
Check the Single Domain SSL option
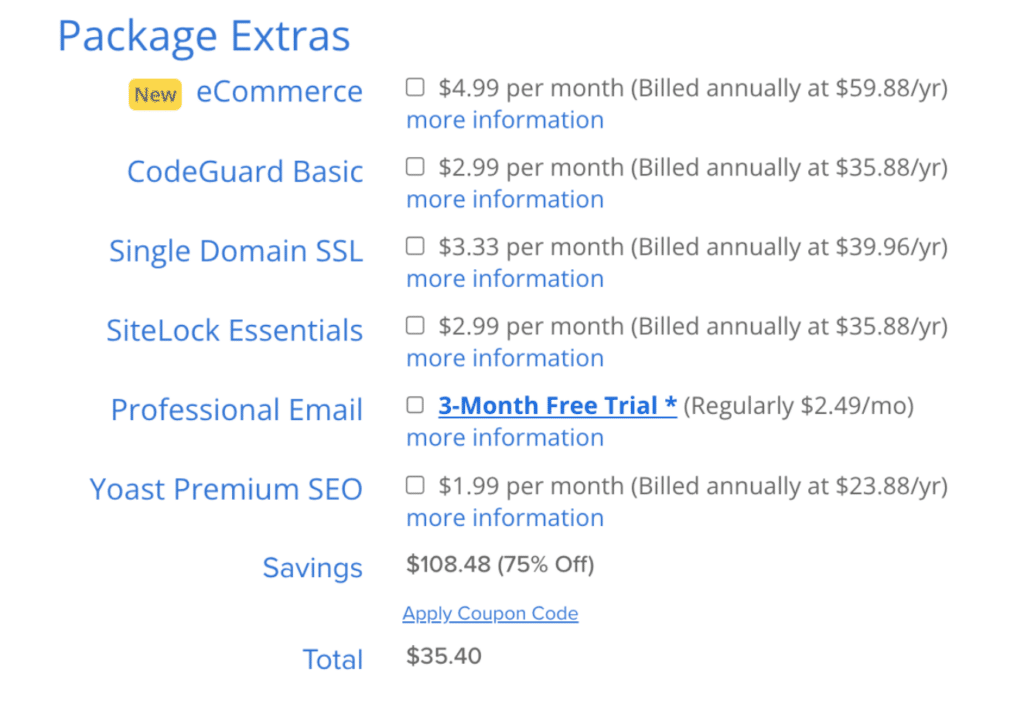tap(415, 246)
